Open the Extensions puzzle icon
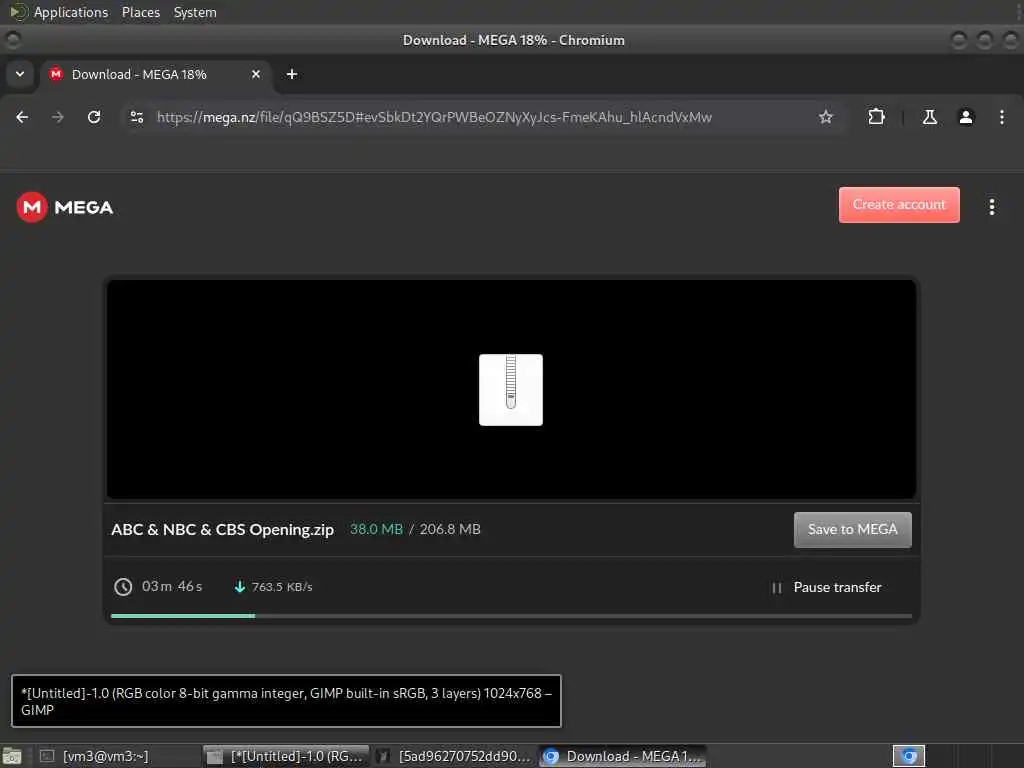Screen dimensions: 1024x768 (x=876, y=117)
